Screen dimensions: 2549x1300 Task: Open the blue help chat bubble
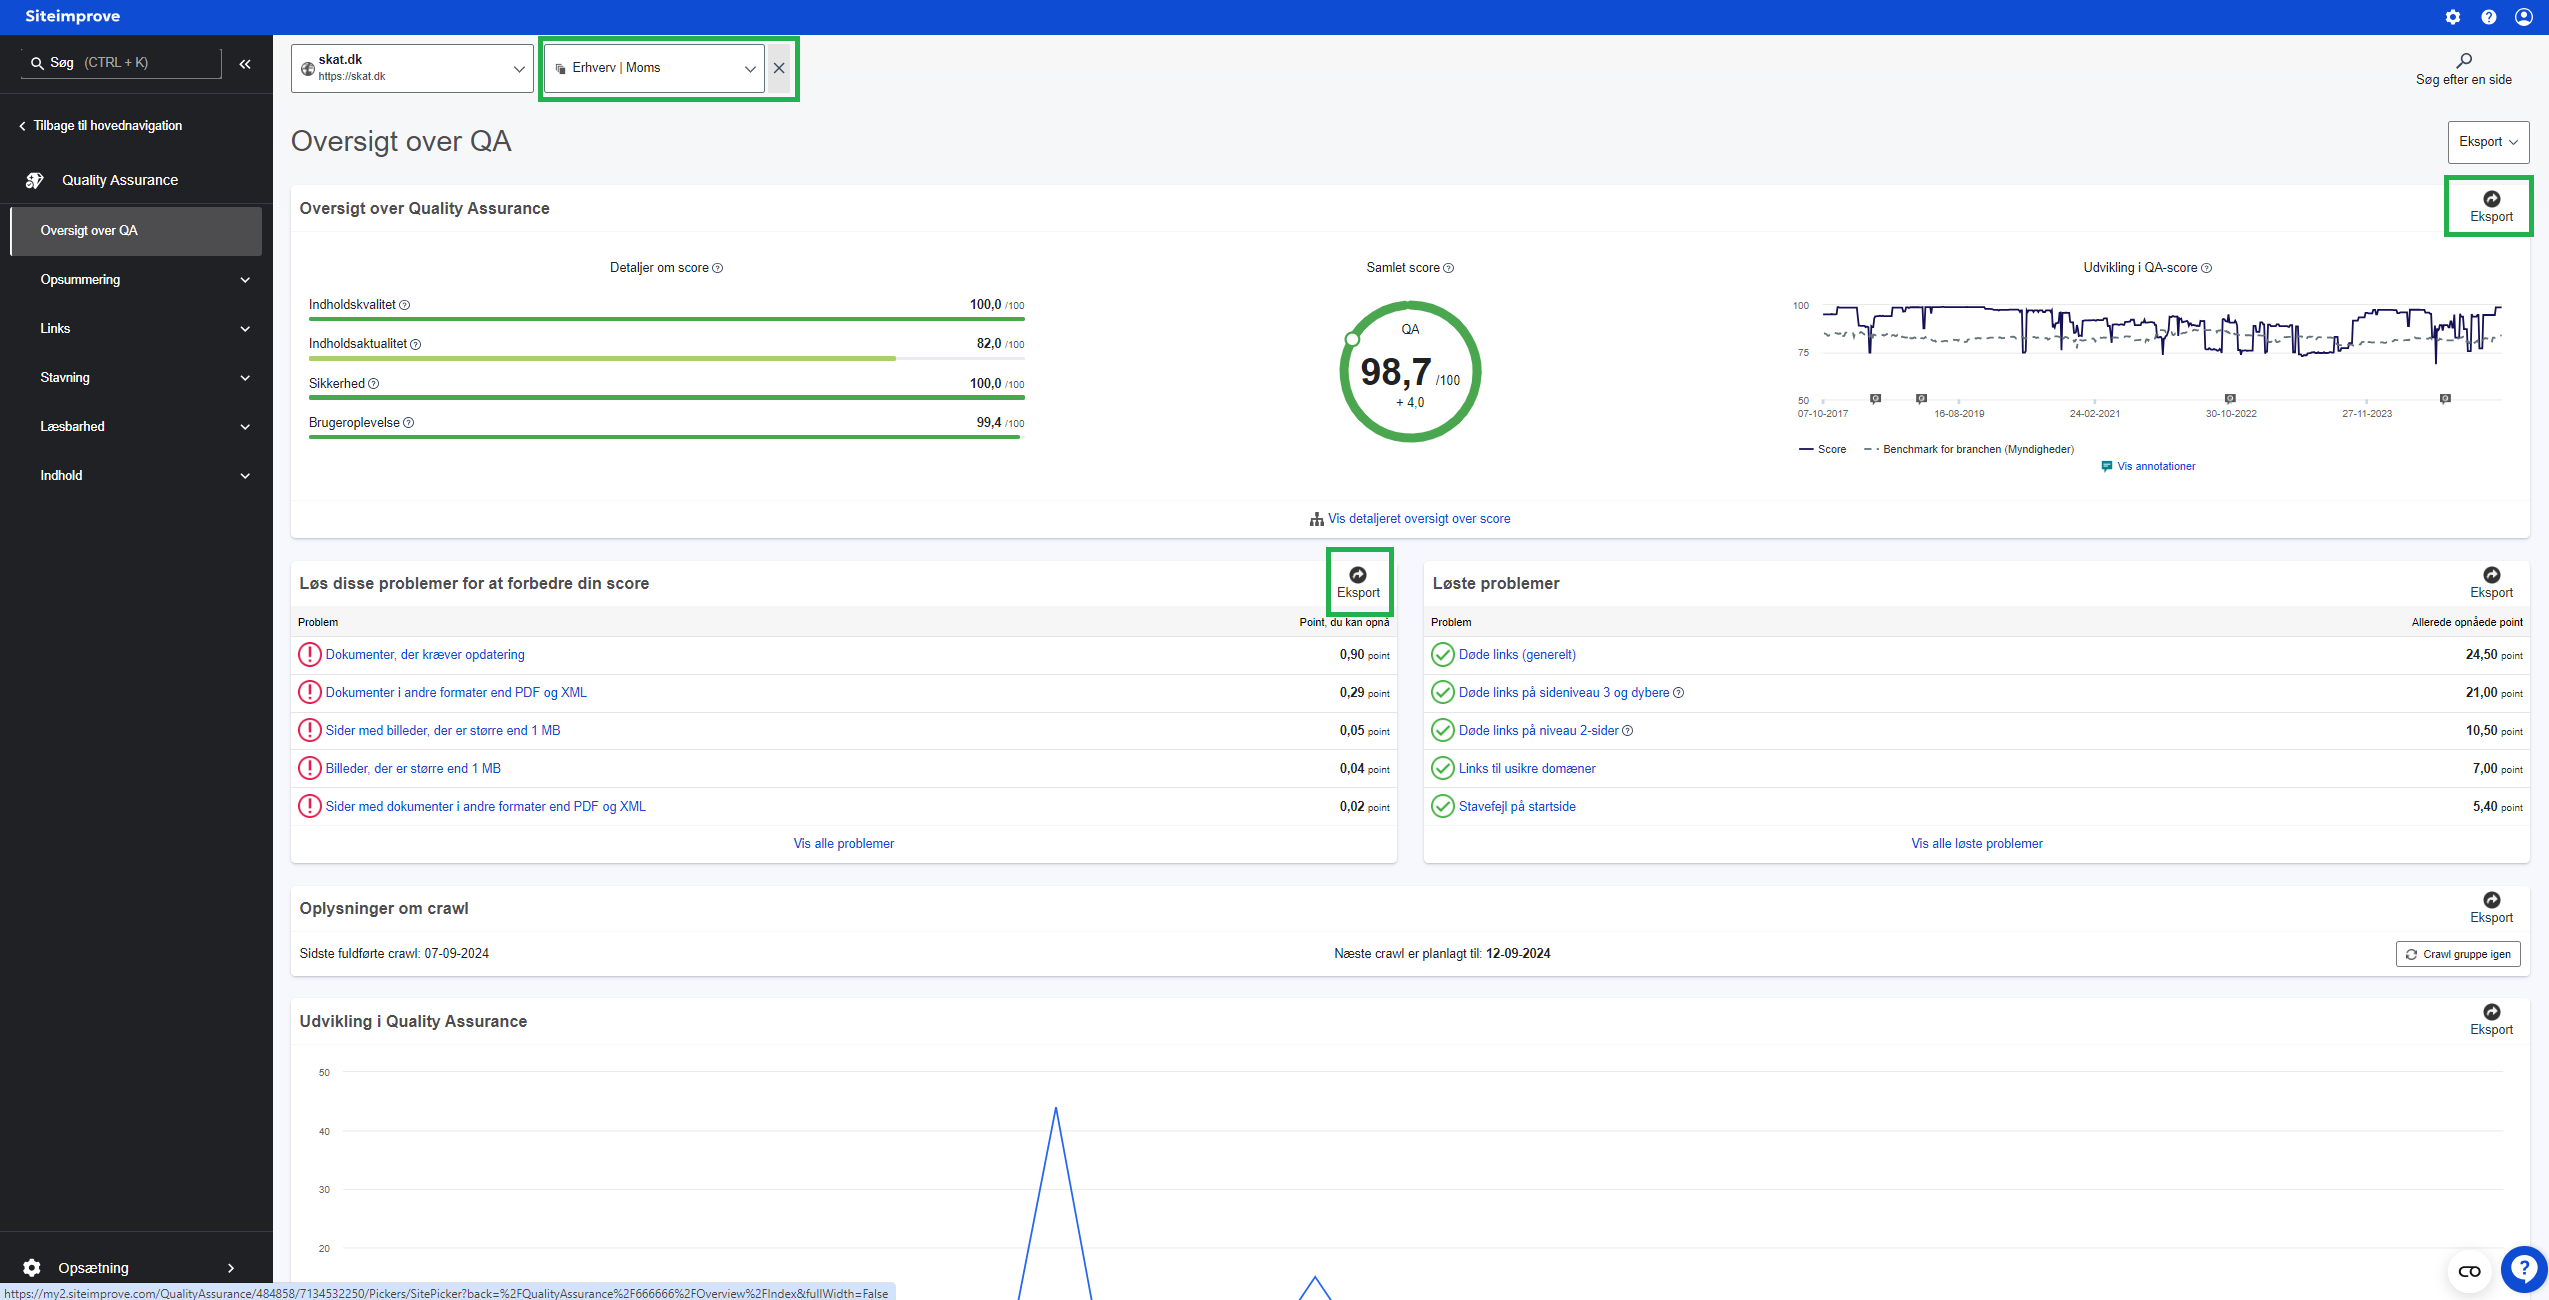pyautogui.click(x=2523, y=1269)
